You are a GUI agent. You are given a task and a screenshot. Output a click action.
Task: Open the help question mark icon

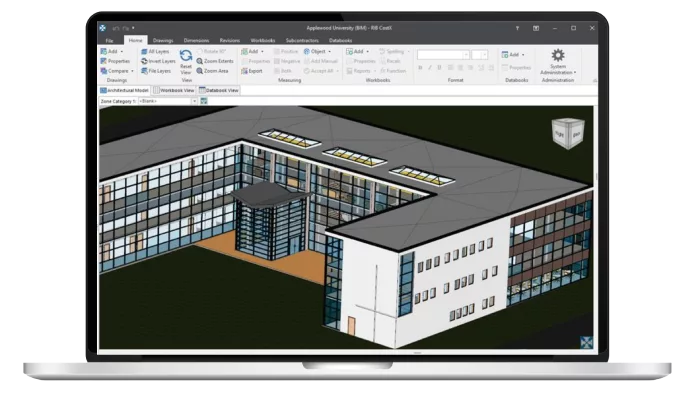point(517,28)
